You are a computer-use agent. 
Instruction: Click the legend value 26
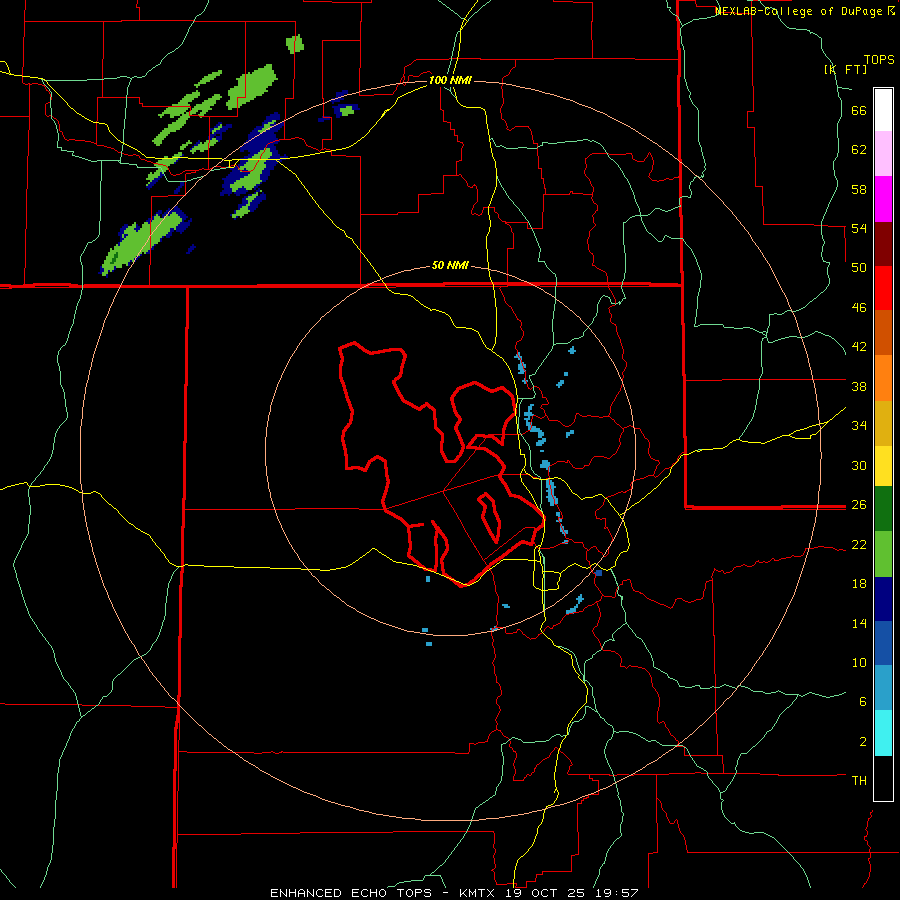tap(859, 505)
